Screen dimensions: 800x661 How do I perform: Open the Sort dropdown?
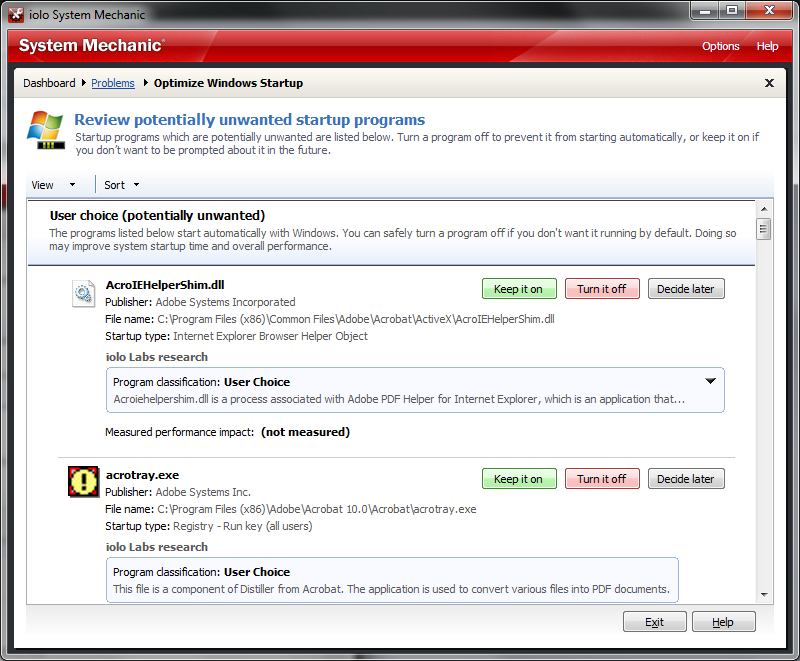122,185
